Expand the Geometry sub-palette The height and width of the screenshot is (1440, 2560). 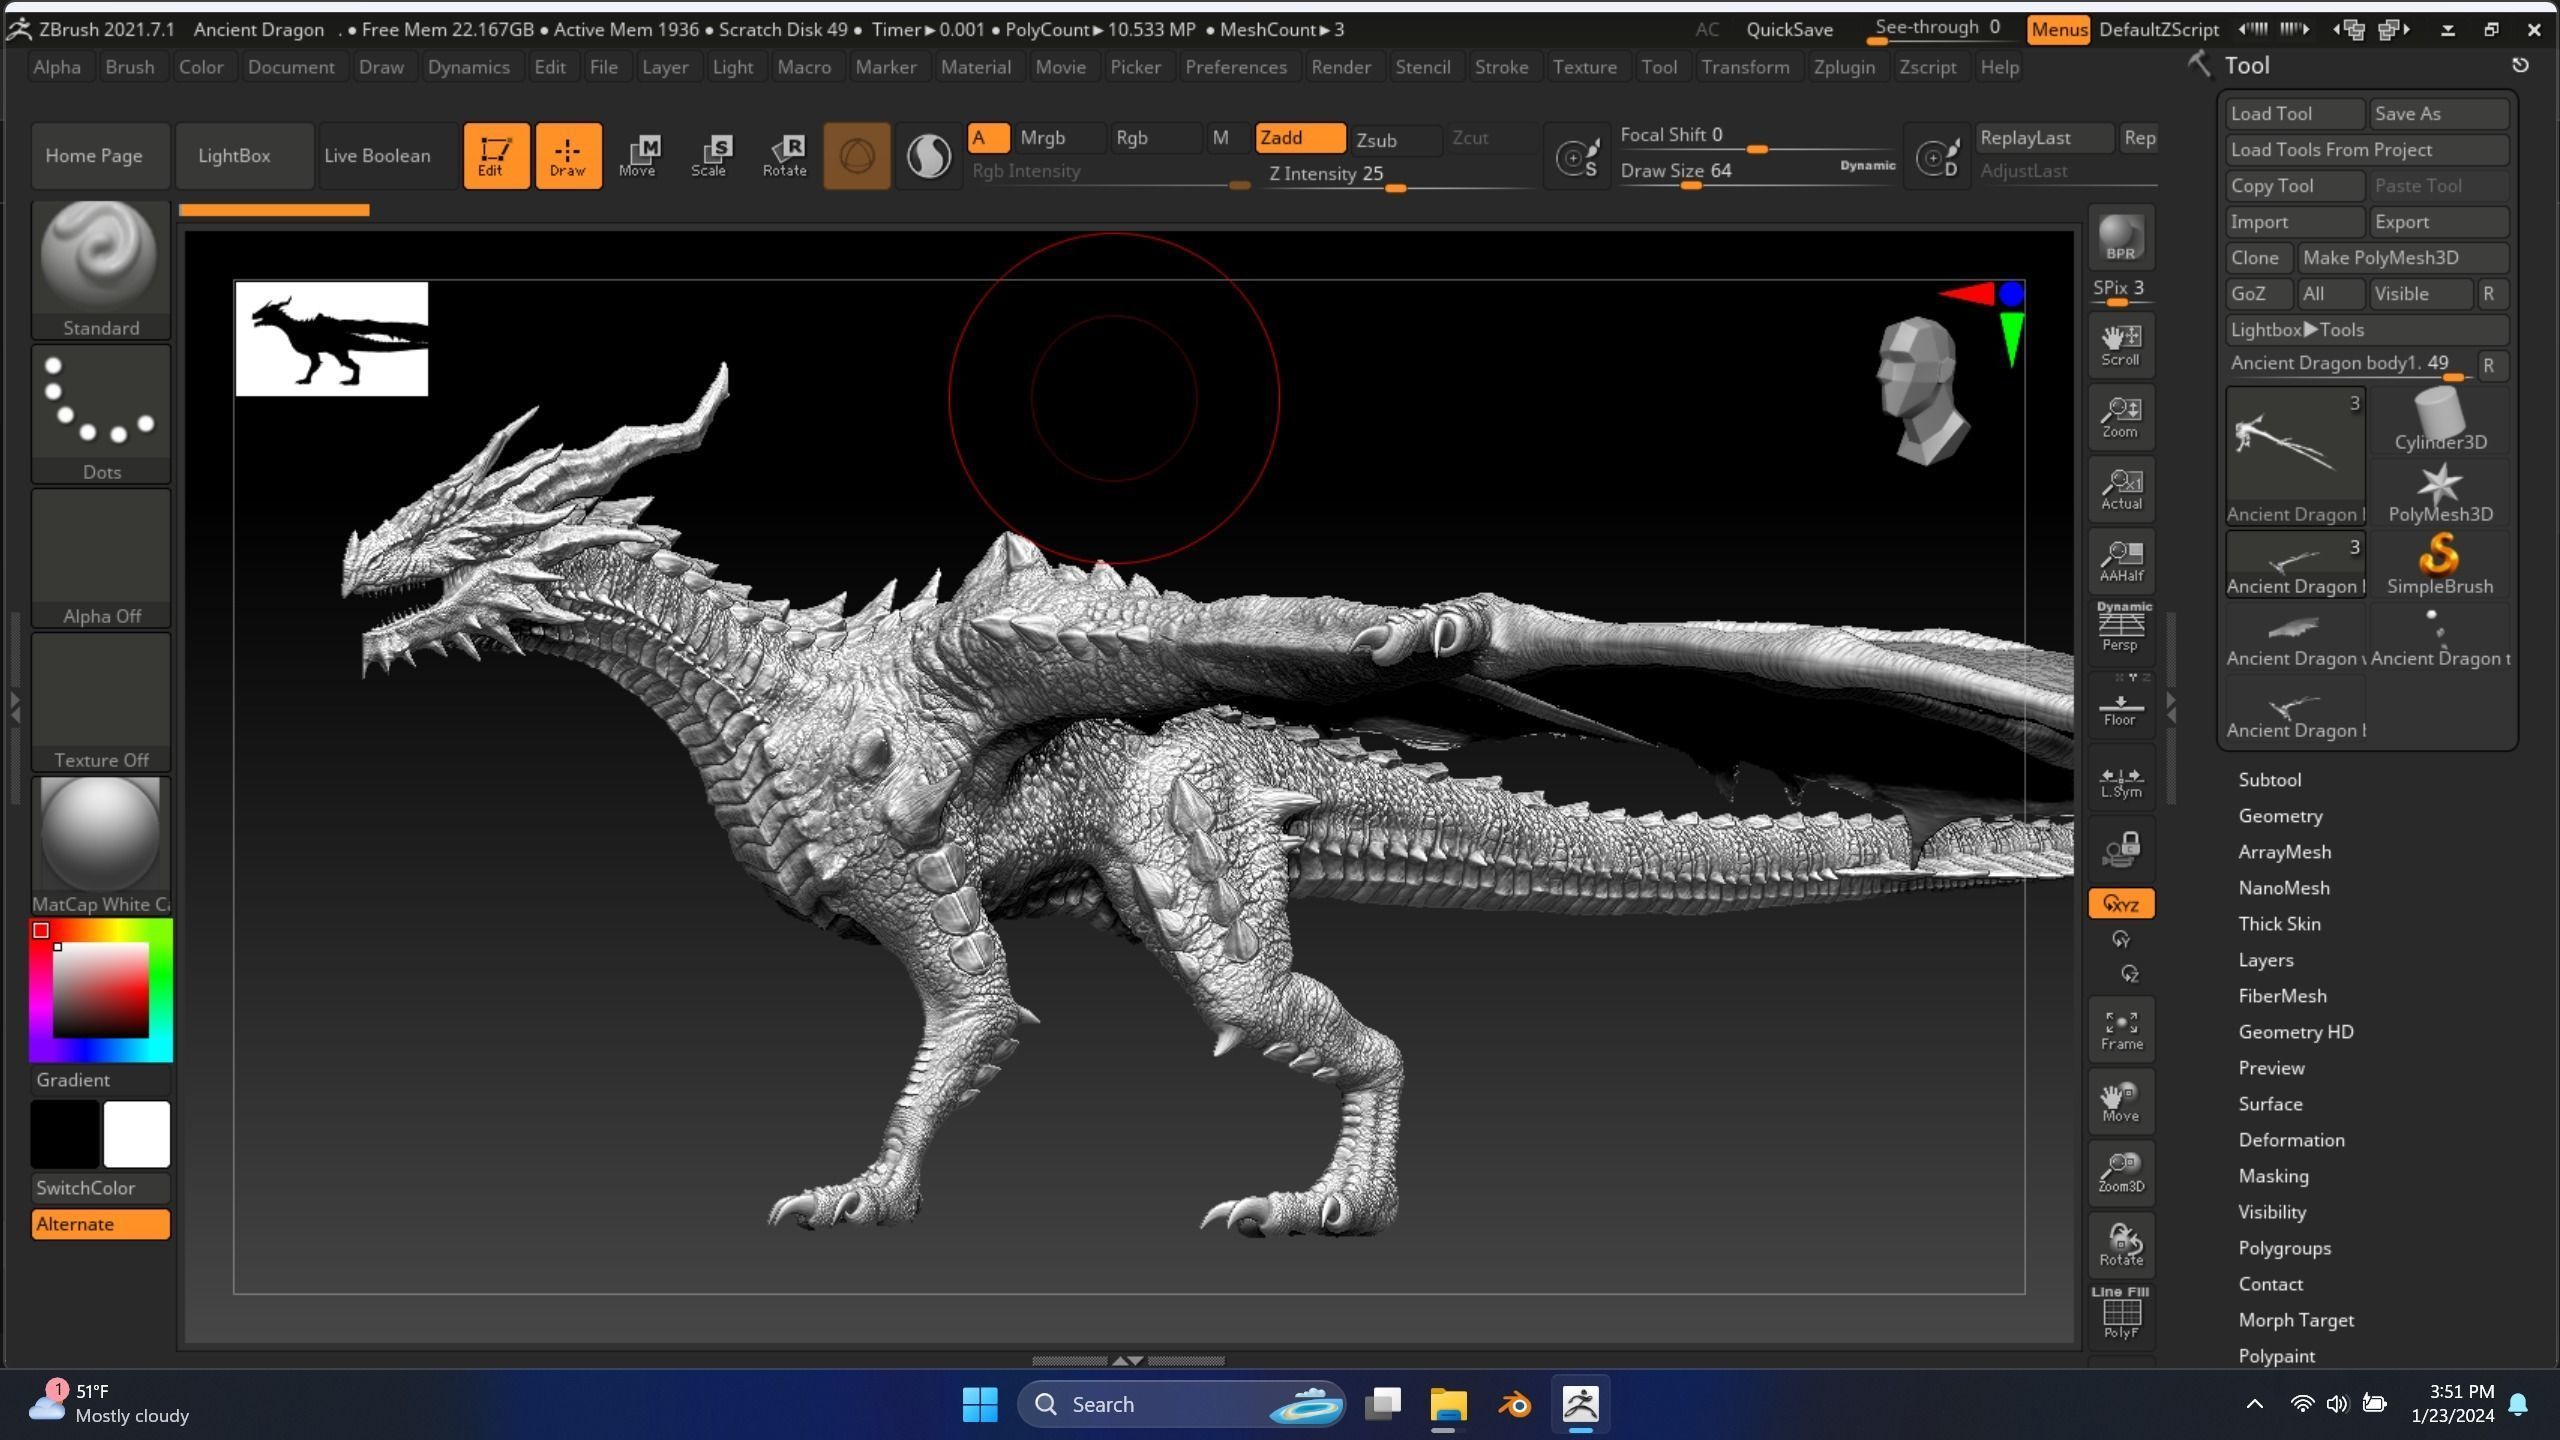(x=2280, y=816)
